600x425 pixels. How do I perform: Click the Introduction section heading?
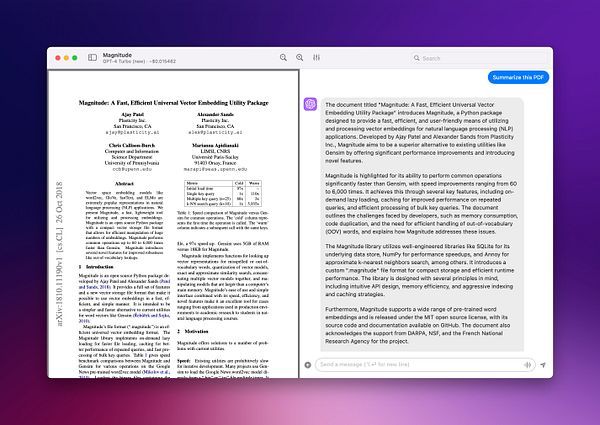point(96,267)
